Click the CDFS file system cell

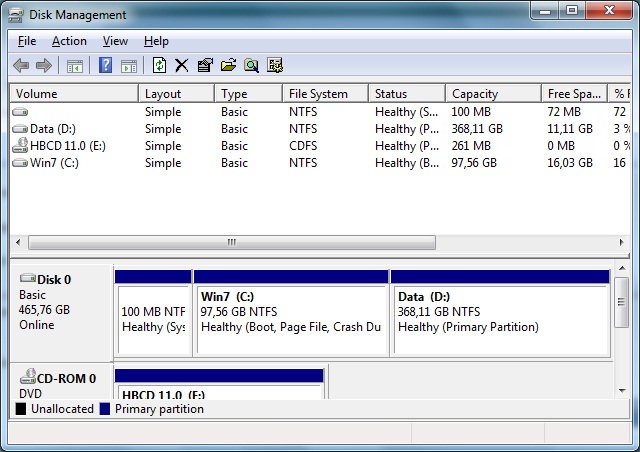point(303,146)
